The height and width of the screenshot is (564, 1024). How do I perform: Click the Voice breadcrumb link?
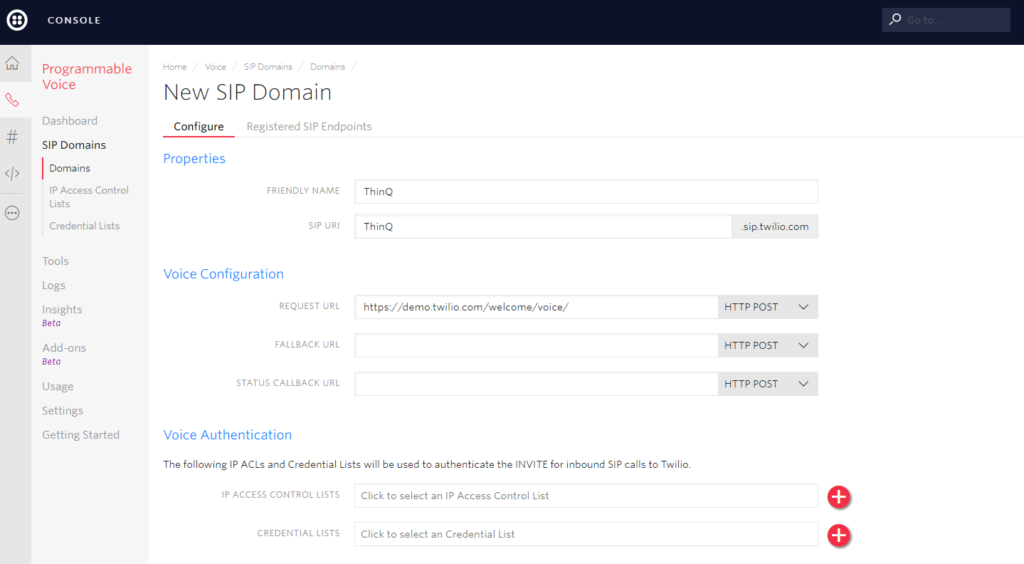(x=216, y=67)
